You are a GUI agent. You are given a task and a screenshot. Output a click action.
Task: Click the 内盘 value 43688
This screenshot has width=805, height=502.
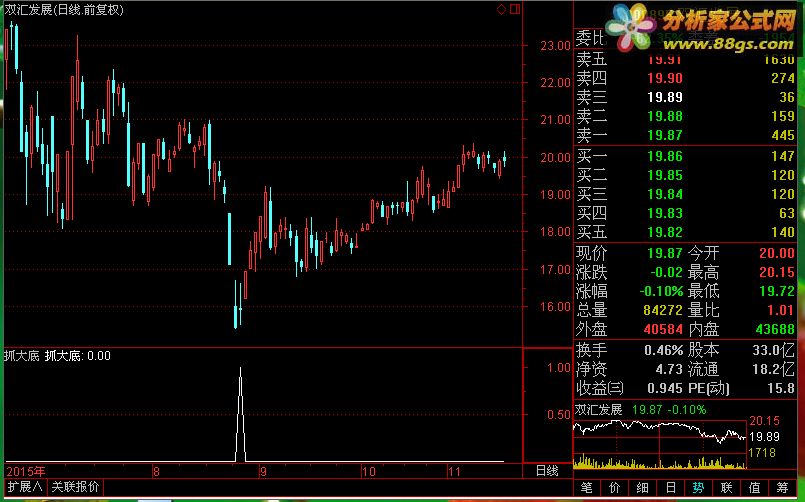(x=775, y=329)
